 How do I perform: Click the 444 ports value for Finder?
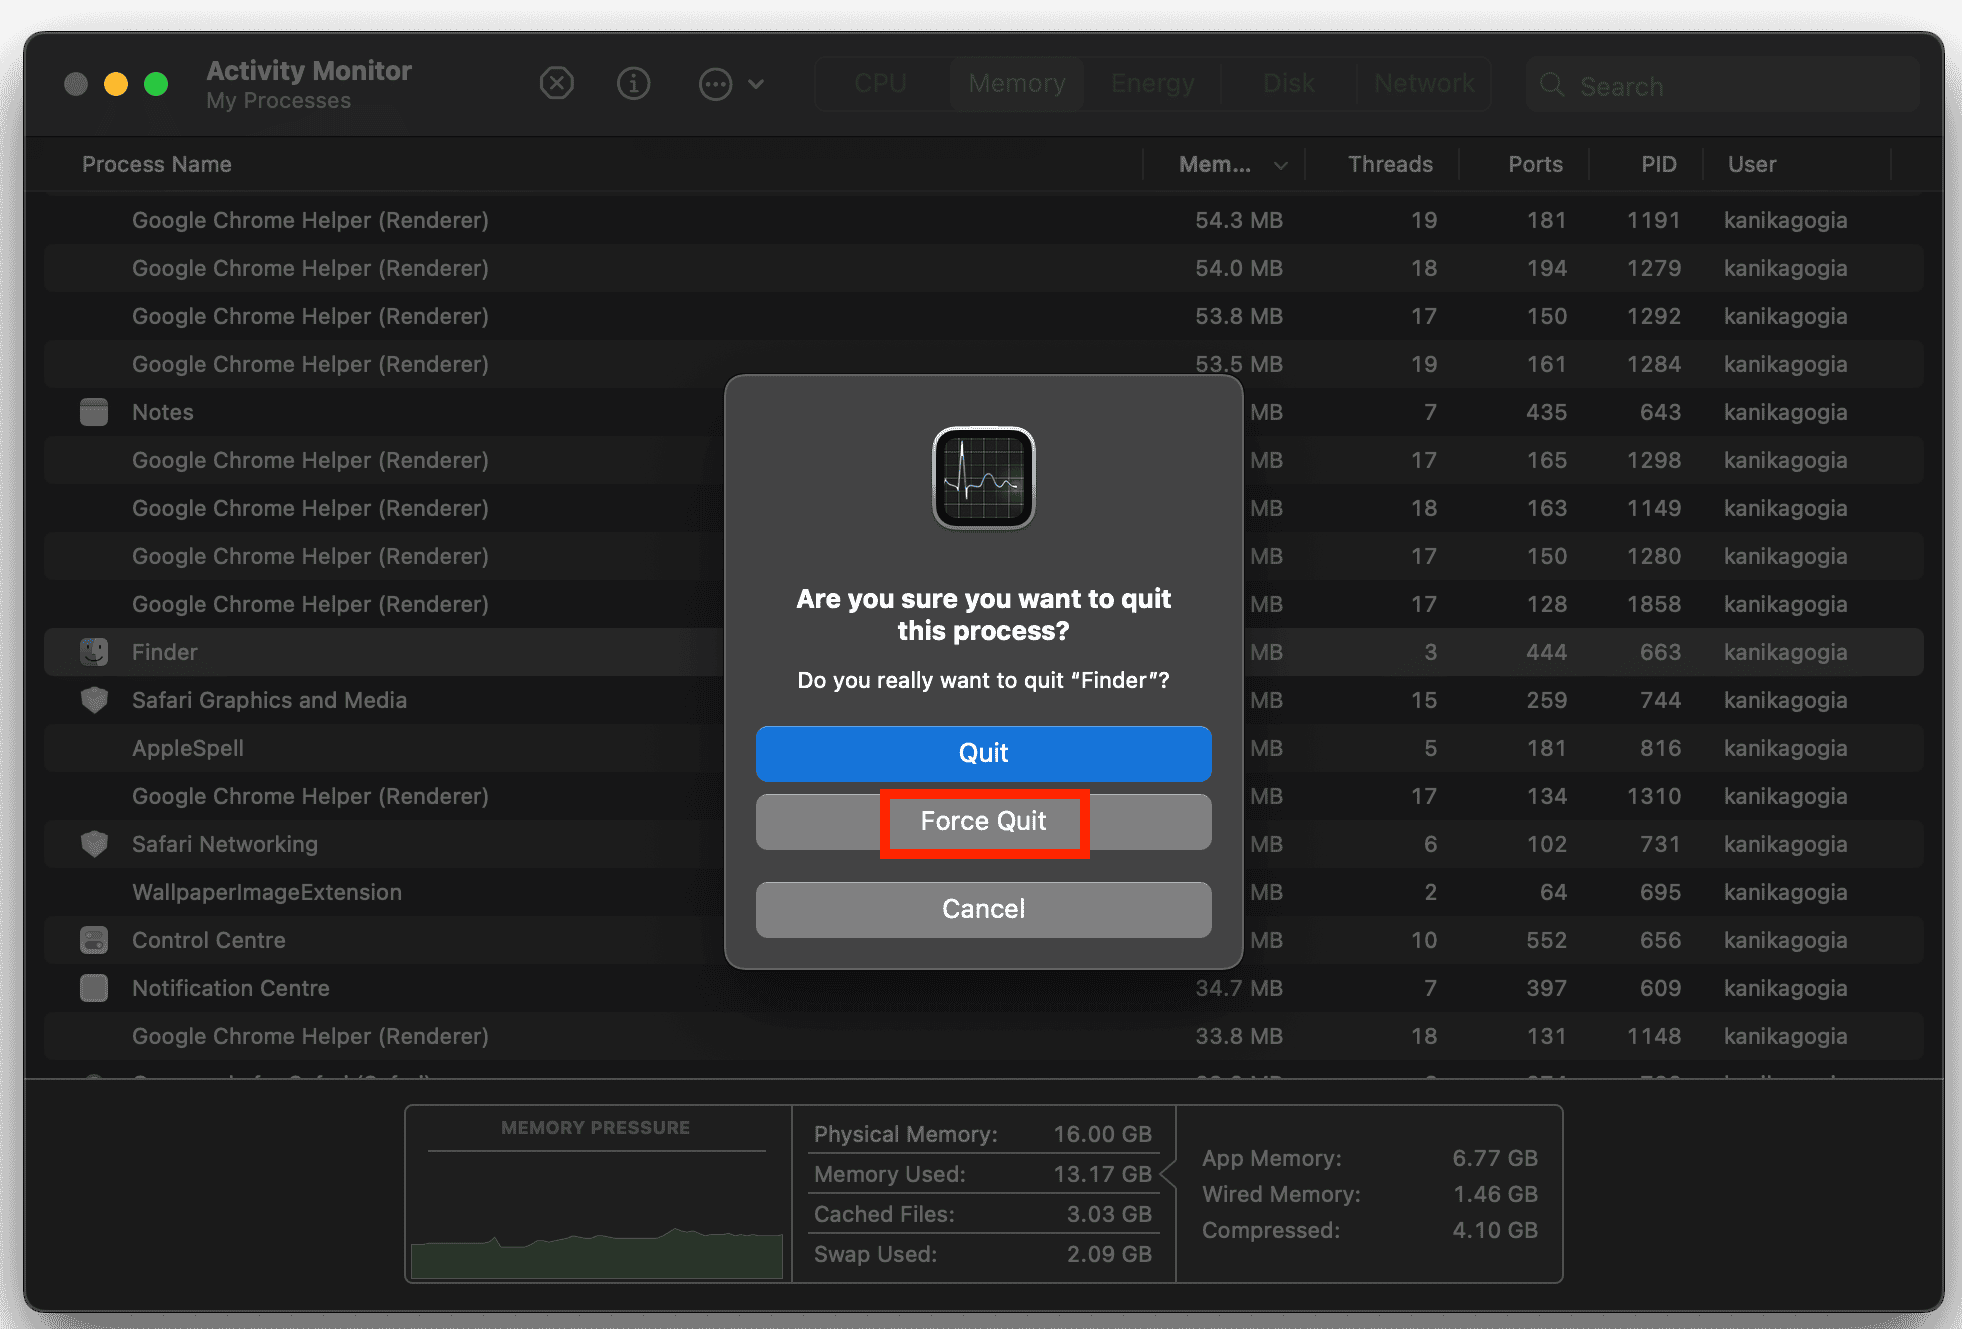tap(1546, 652)
